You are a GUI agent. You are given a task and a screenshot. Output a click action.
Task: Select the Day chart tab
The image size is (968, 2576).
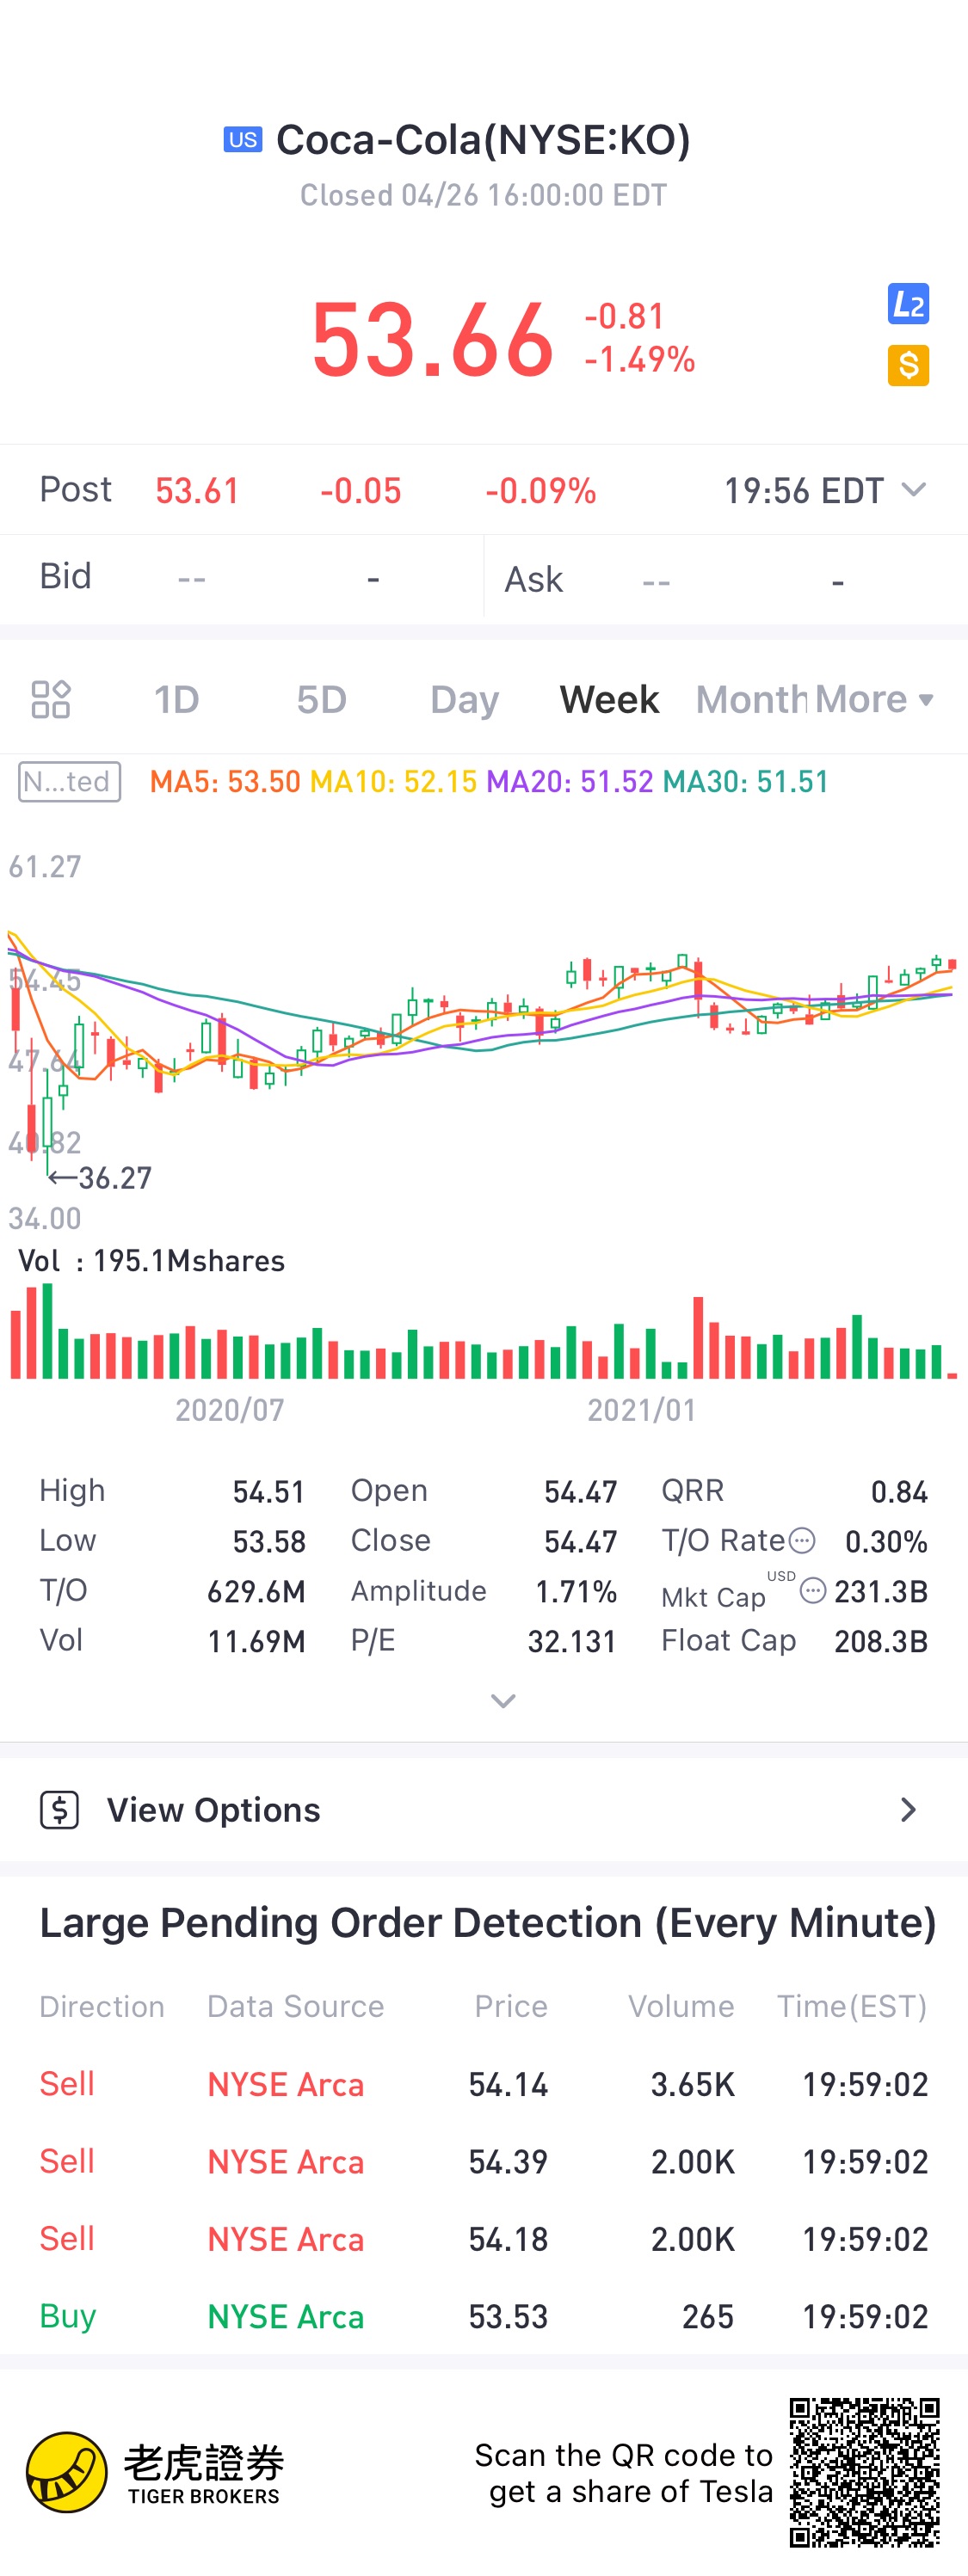coord(464,699)
